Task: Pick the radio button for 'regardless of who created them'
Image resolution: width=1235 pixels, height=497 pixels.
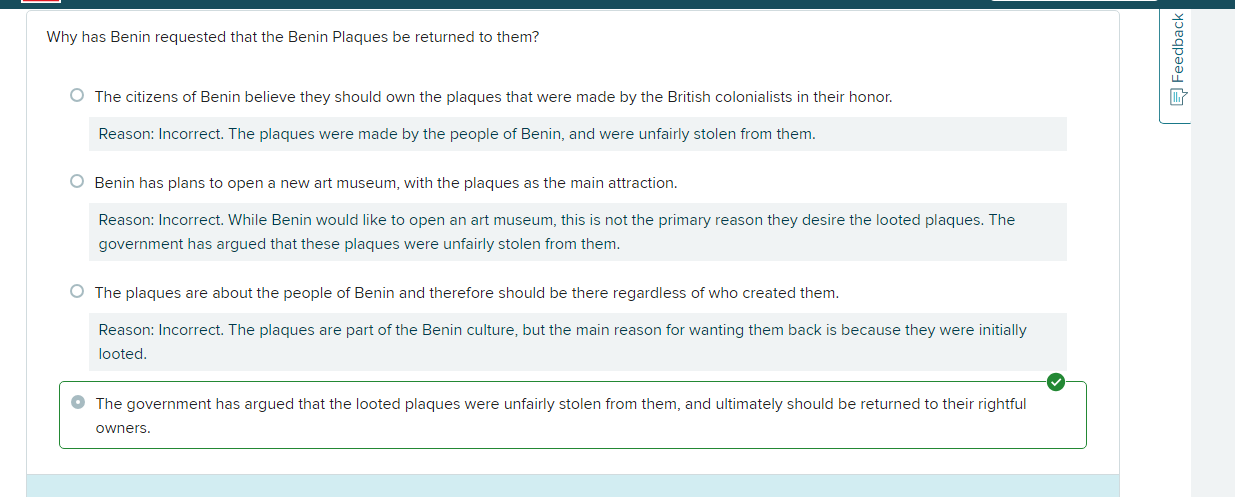Action: [x=77, y=292]
